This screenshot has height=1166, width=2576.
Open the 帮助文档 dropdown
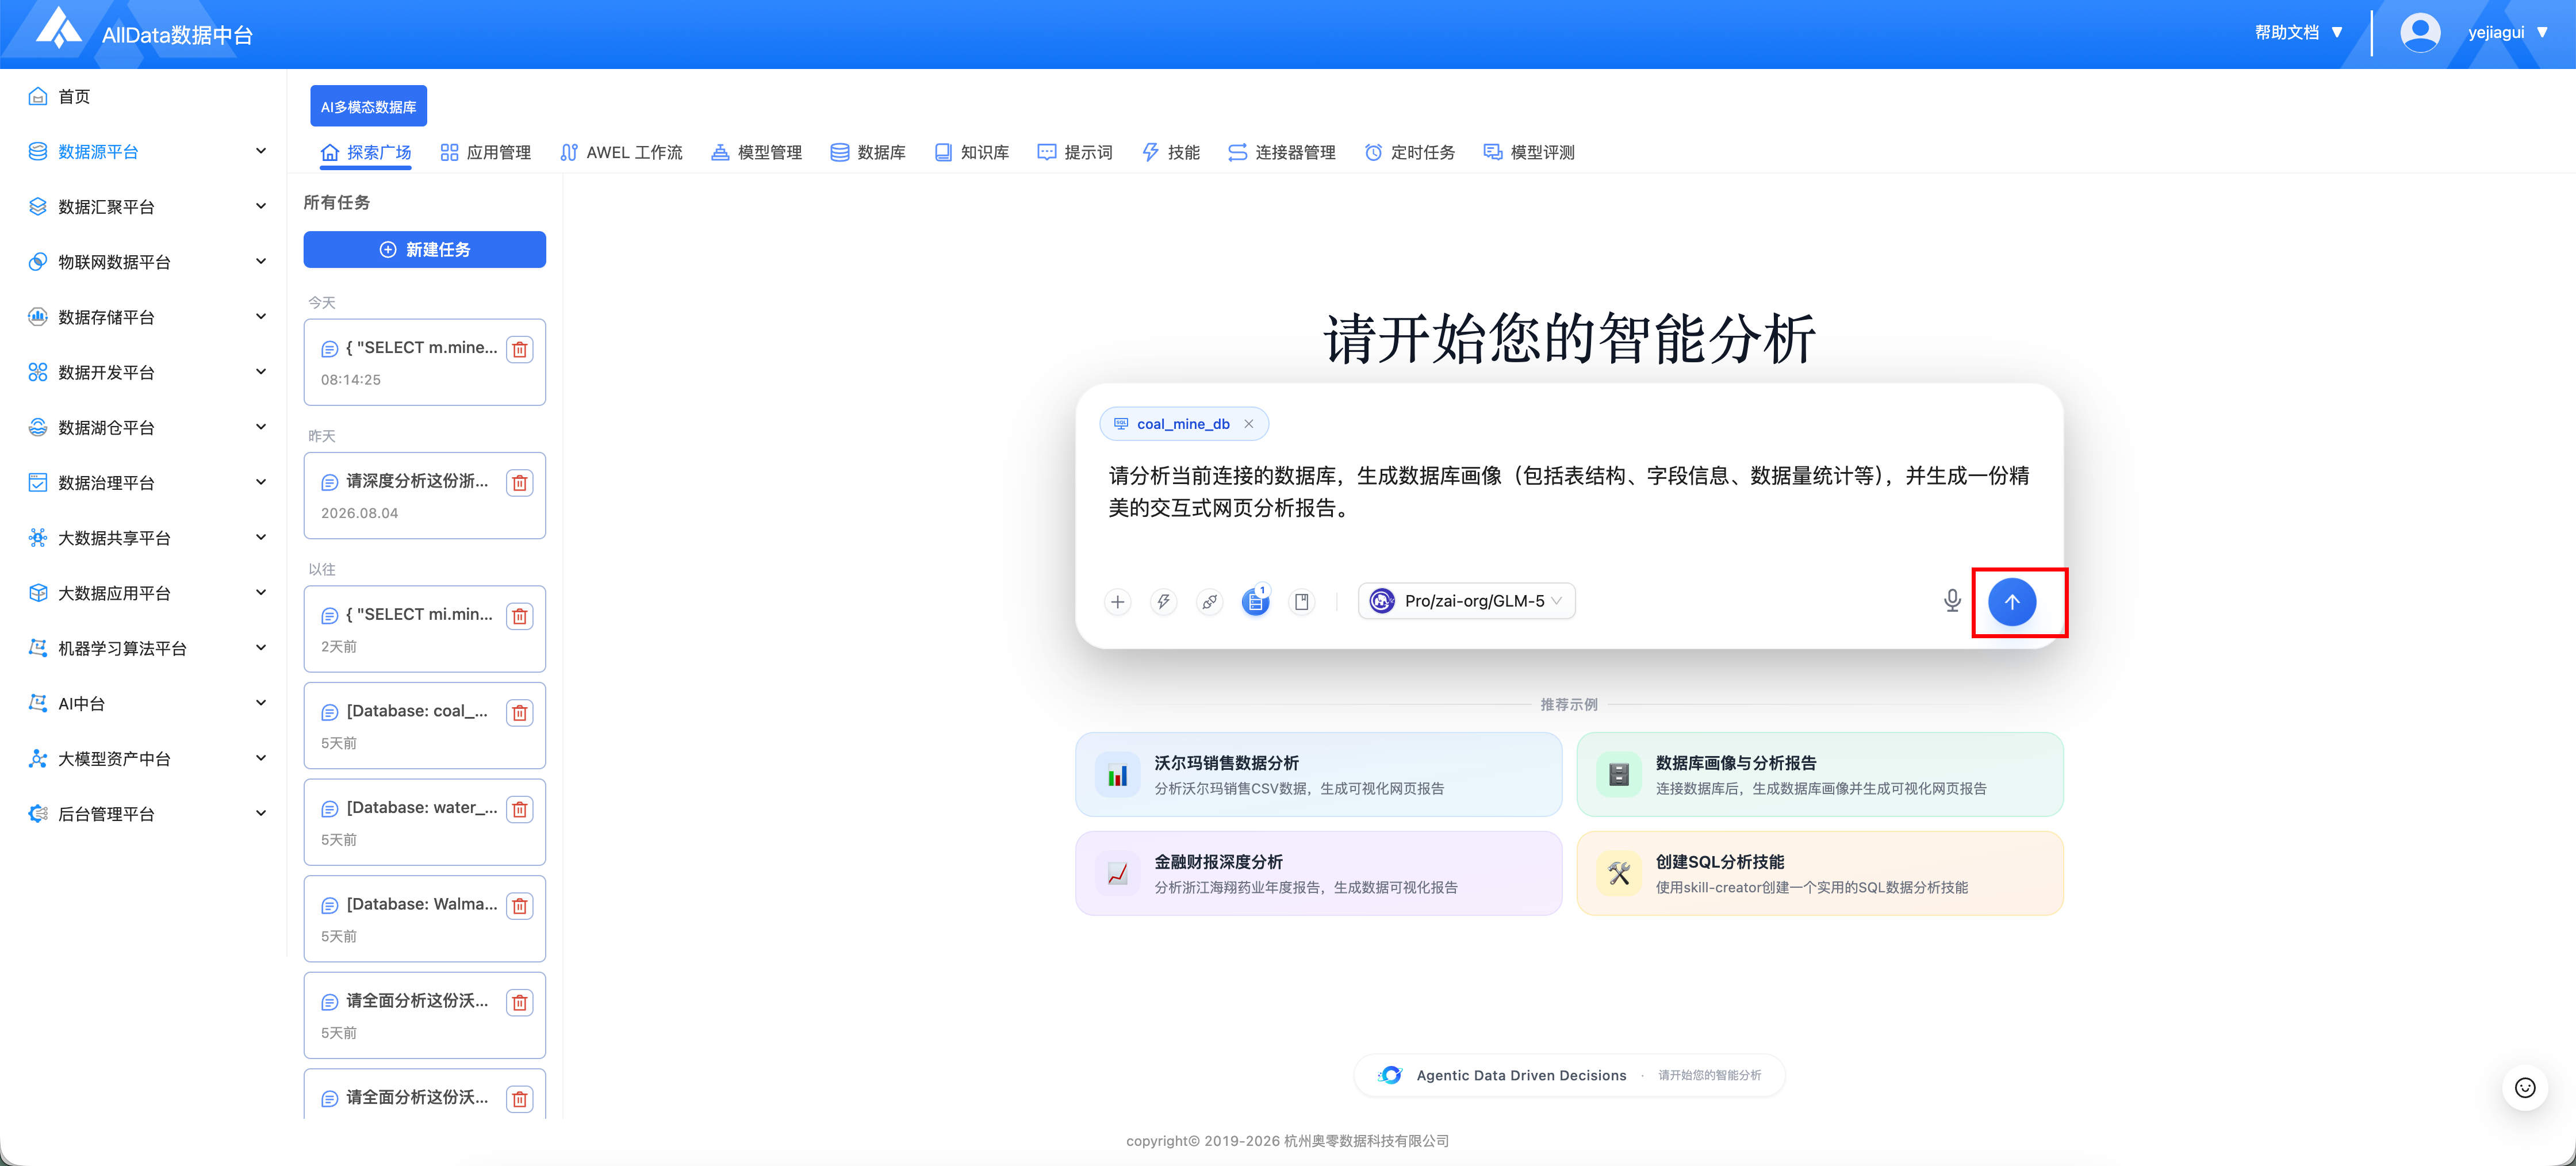(2298, 33)
